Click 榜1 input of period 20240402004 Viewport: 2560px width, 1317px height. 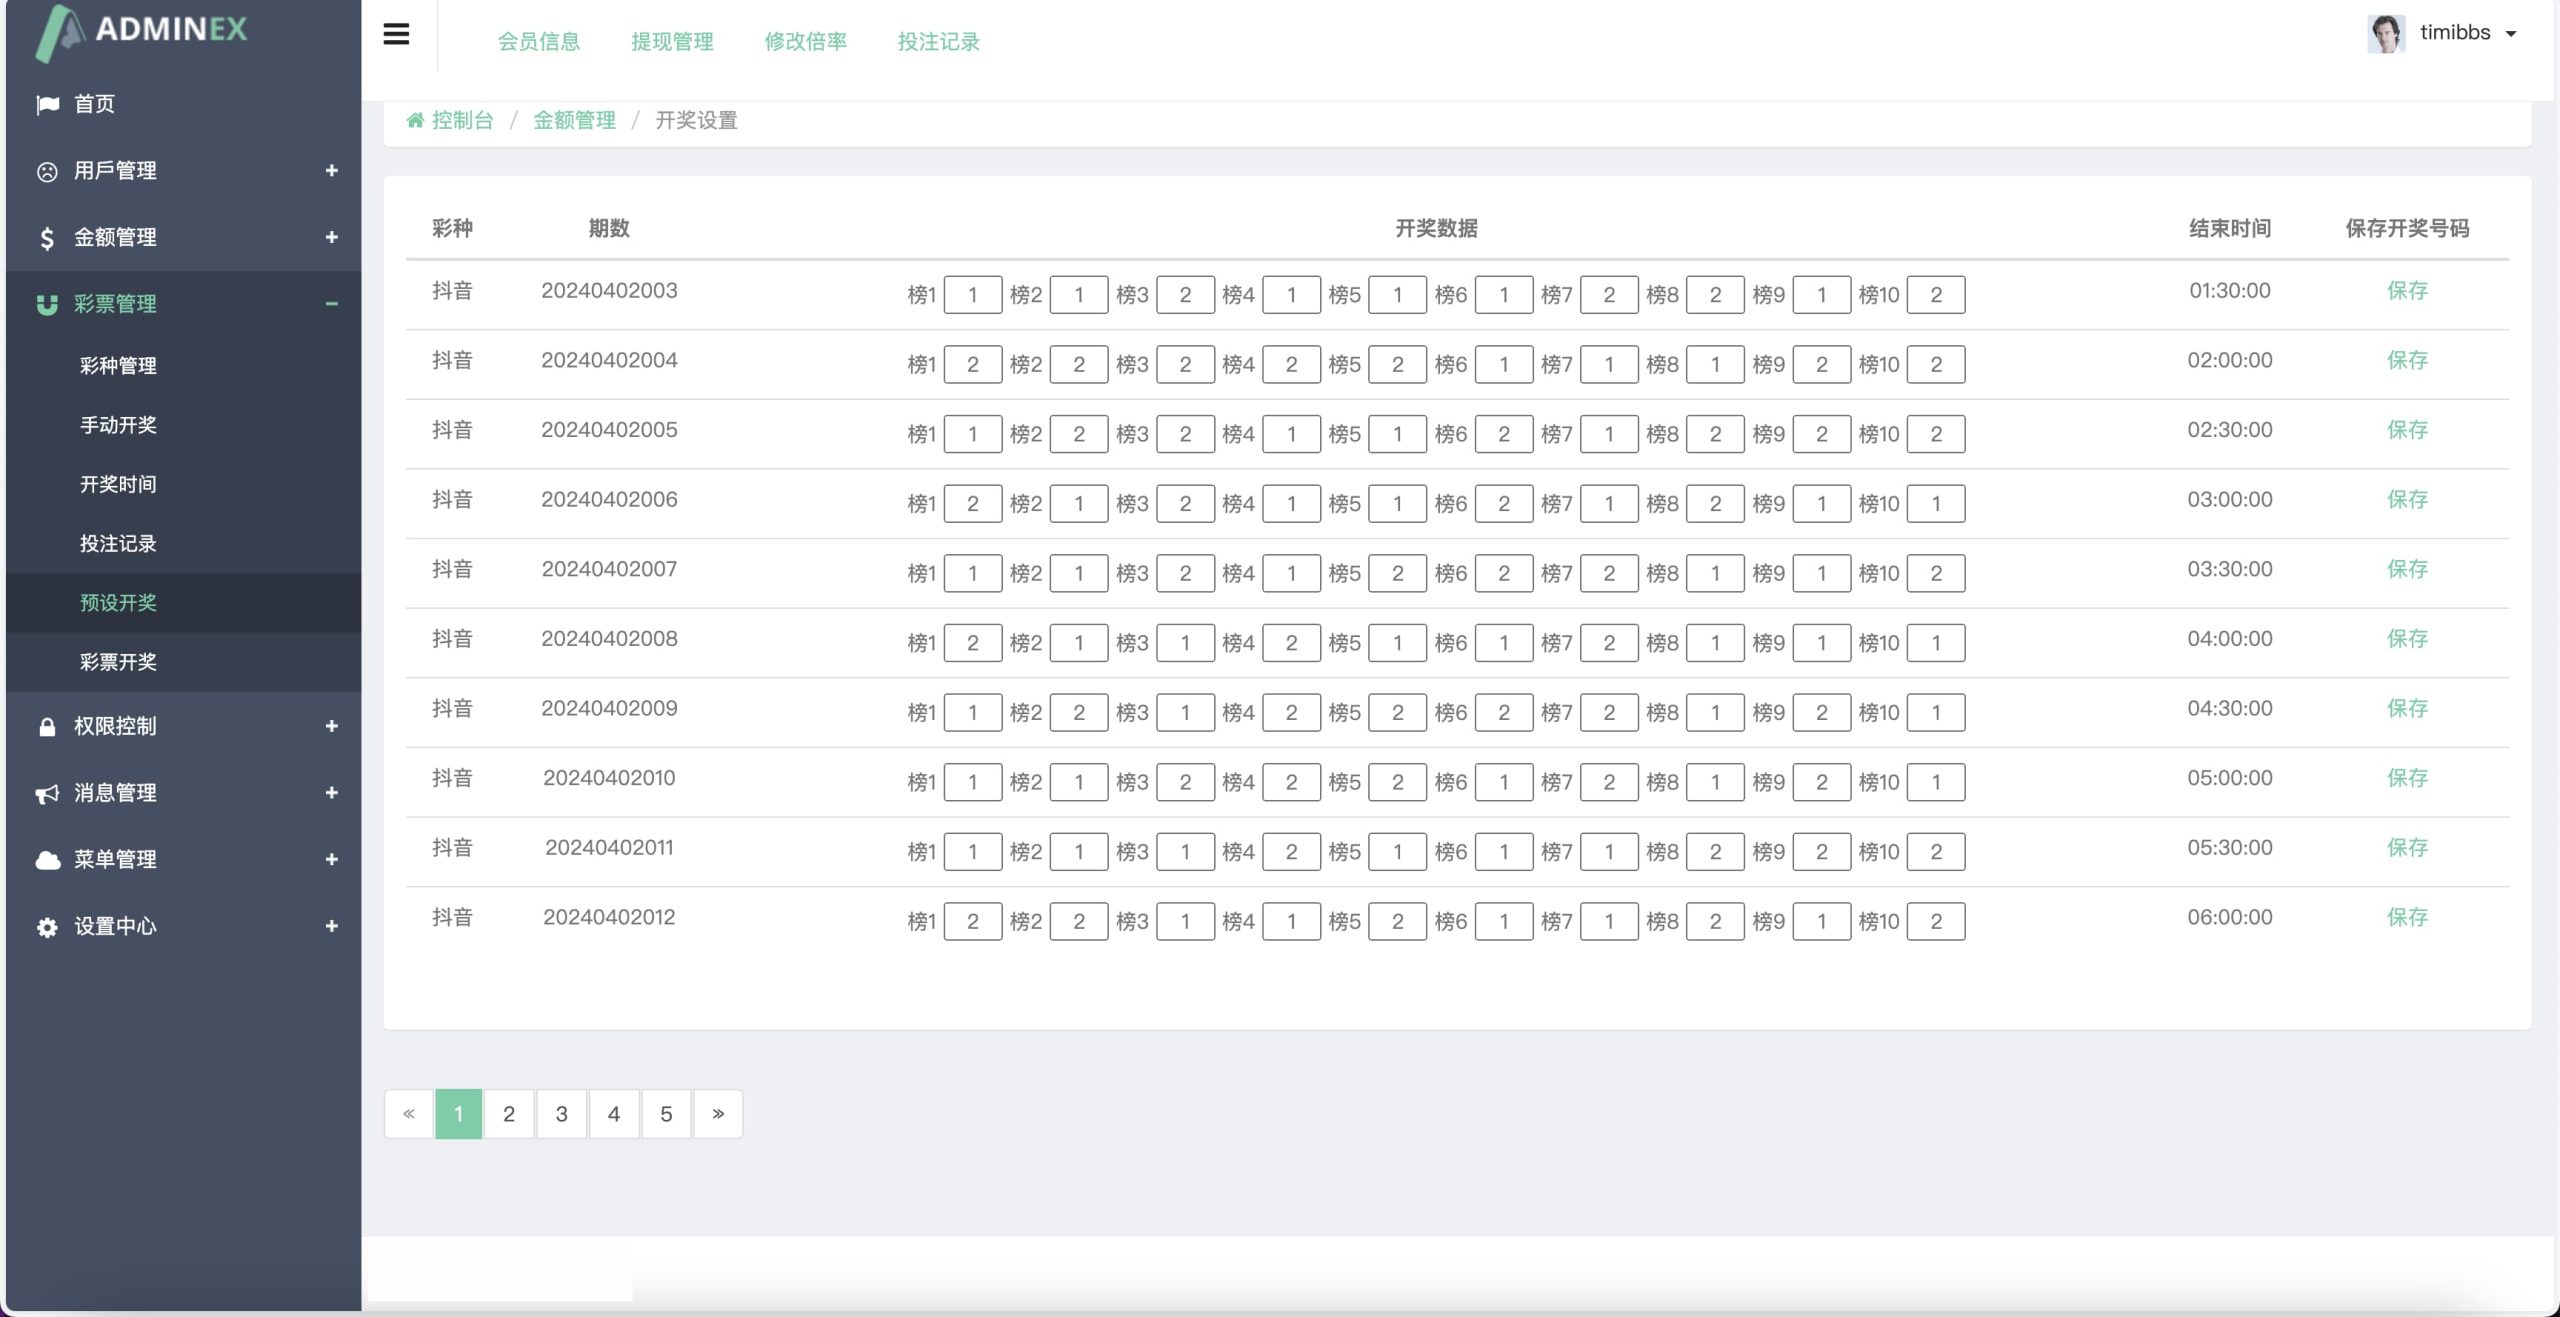click(972, 365)
